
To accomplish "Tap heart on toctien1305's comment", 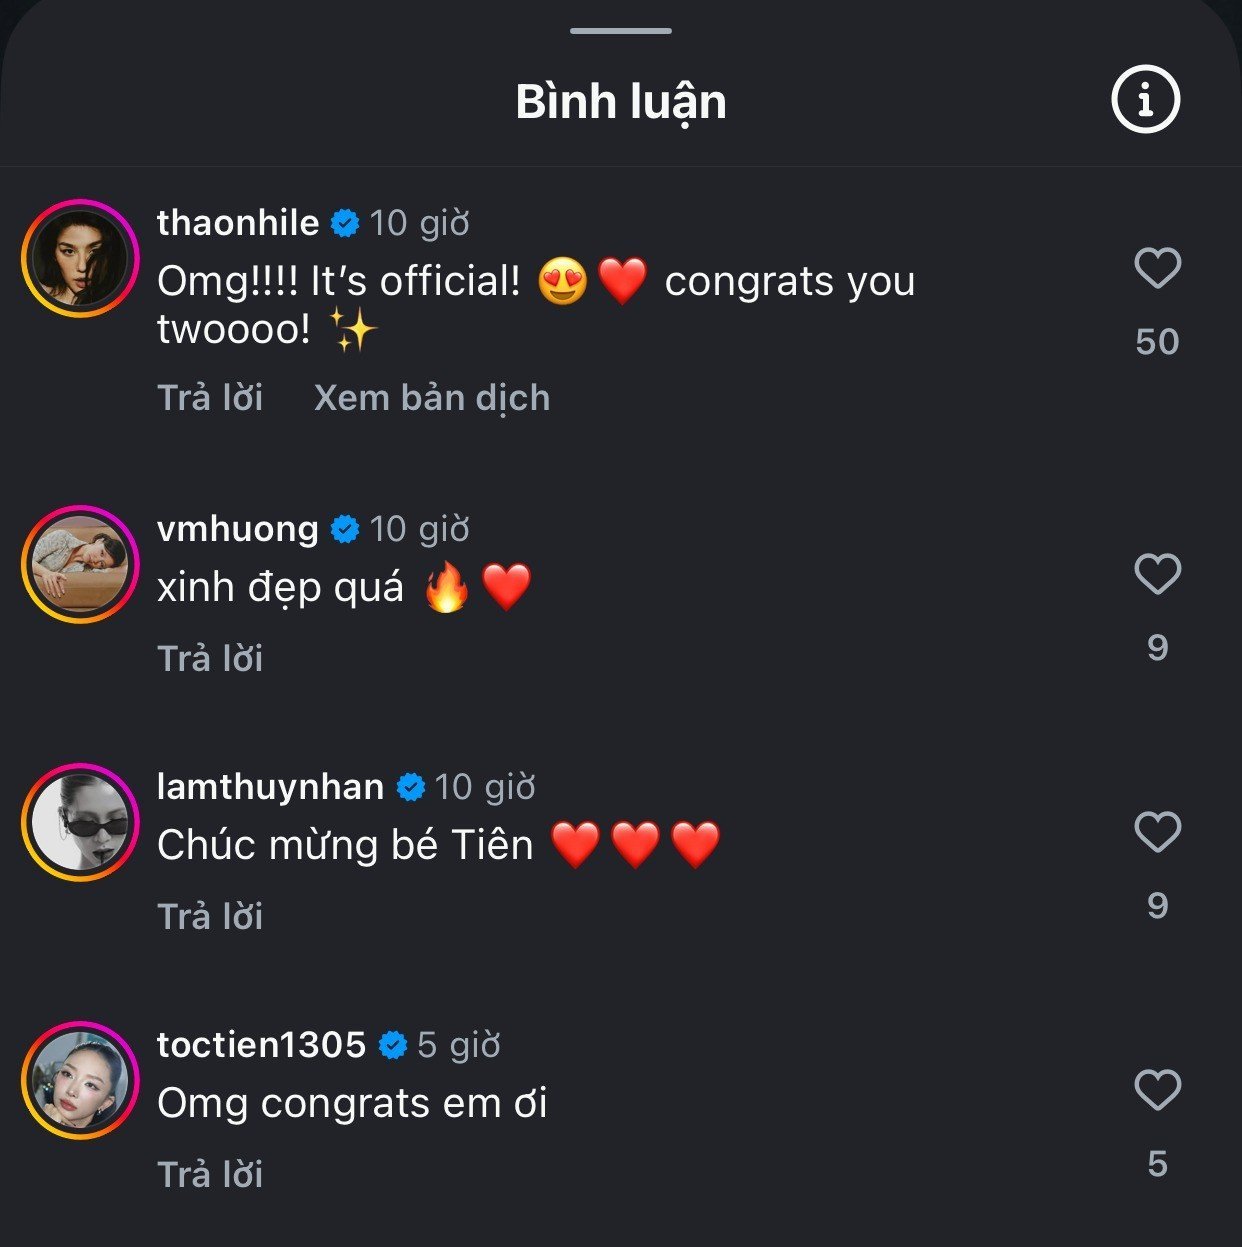I will tap(1157, 1090).
